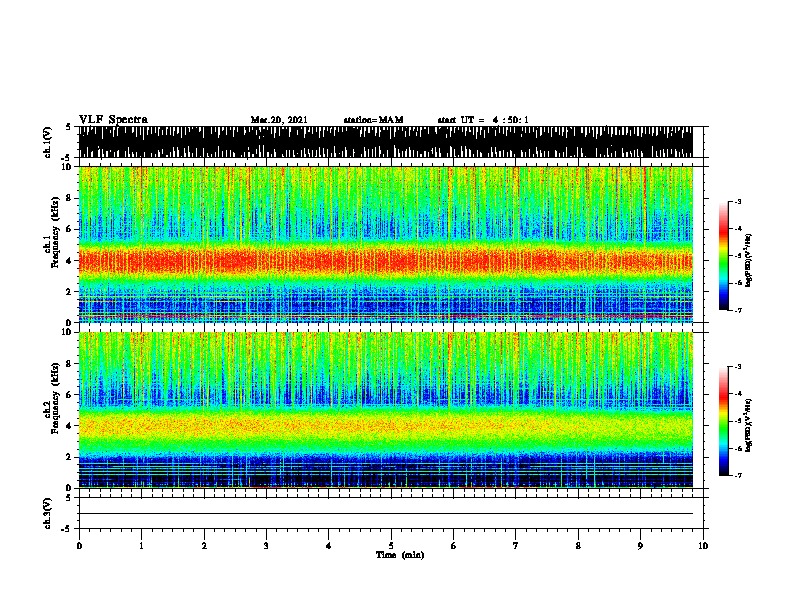Select the date text "Mar.20, 2021"
792x612 pixels.
[279, 120]
